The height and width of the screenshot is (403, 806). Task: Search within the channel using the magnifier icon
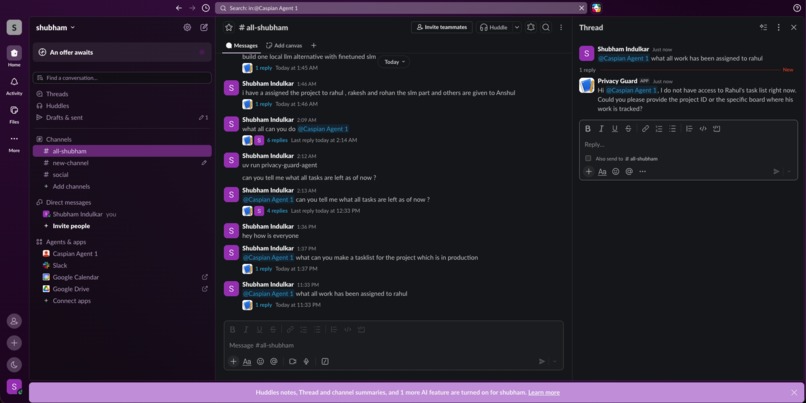point(546,27)
